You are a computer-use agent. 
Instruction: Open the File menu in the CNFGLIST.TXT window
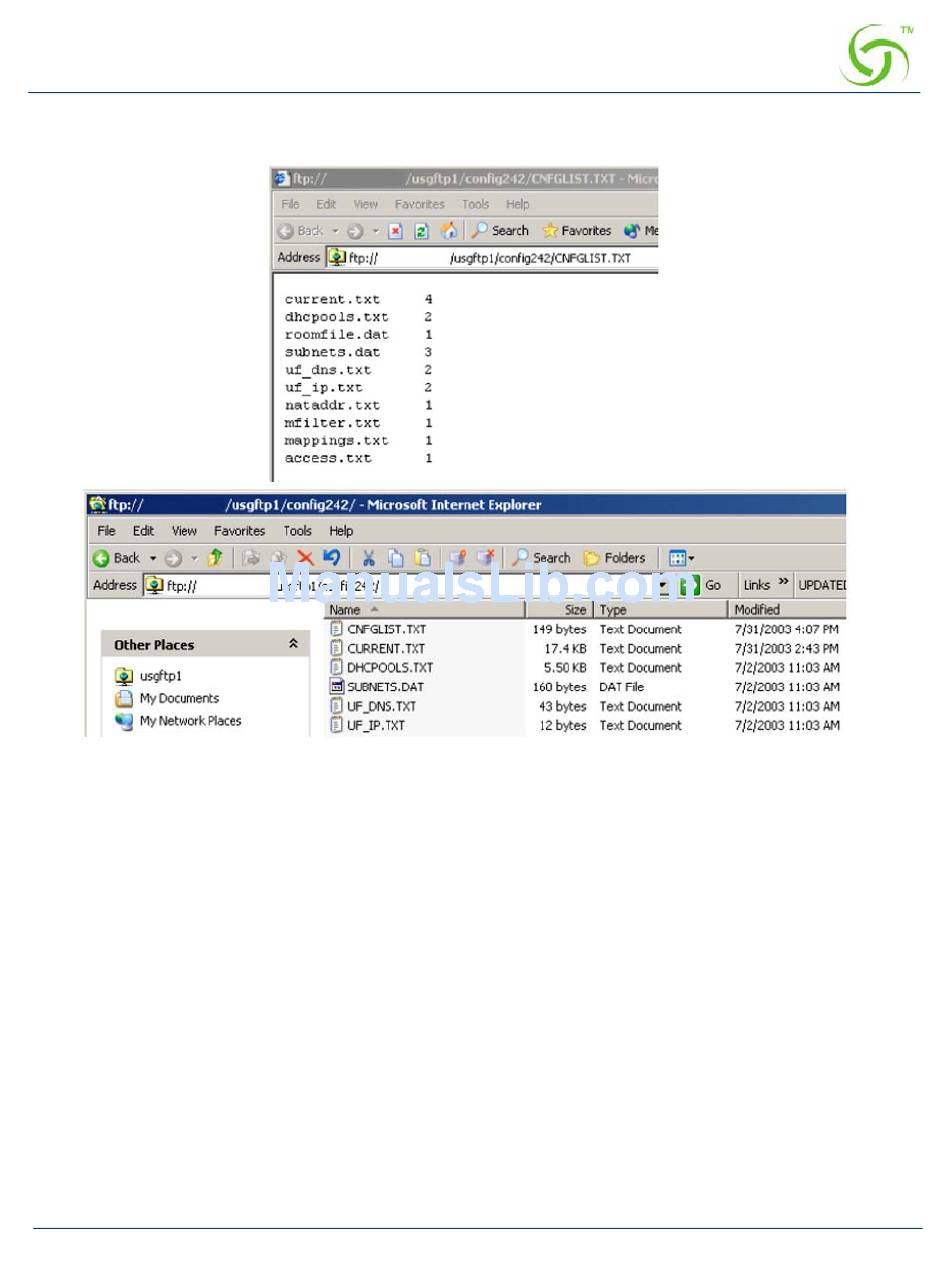(290, 204)
